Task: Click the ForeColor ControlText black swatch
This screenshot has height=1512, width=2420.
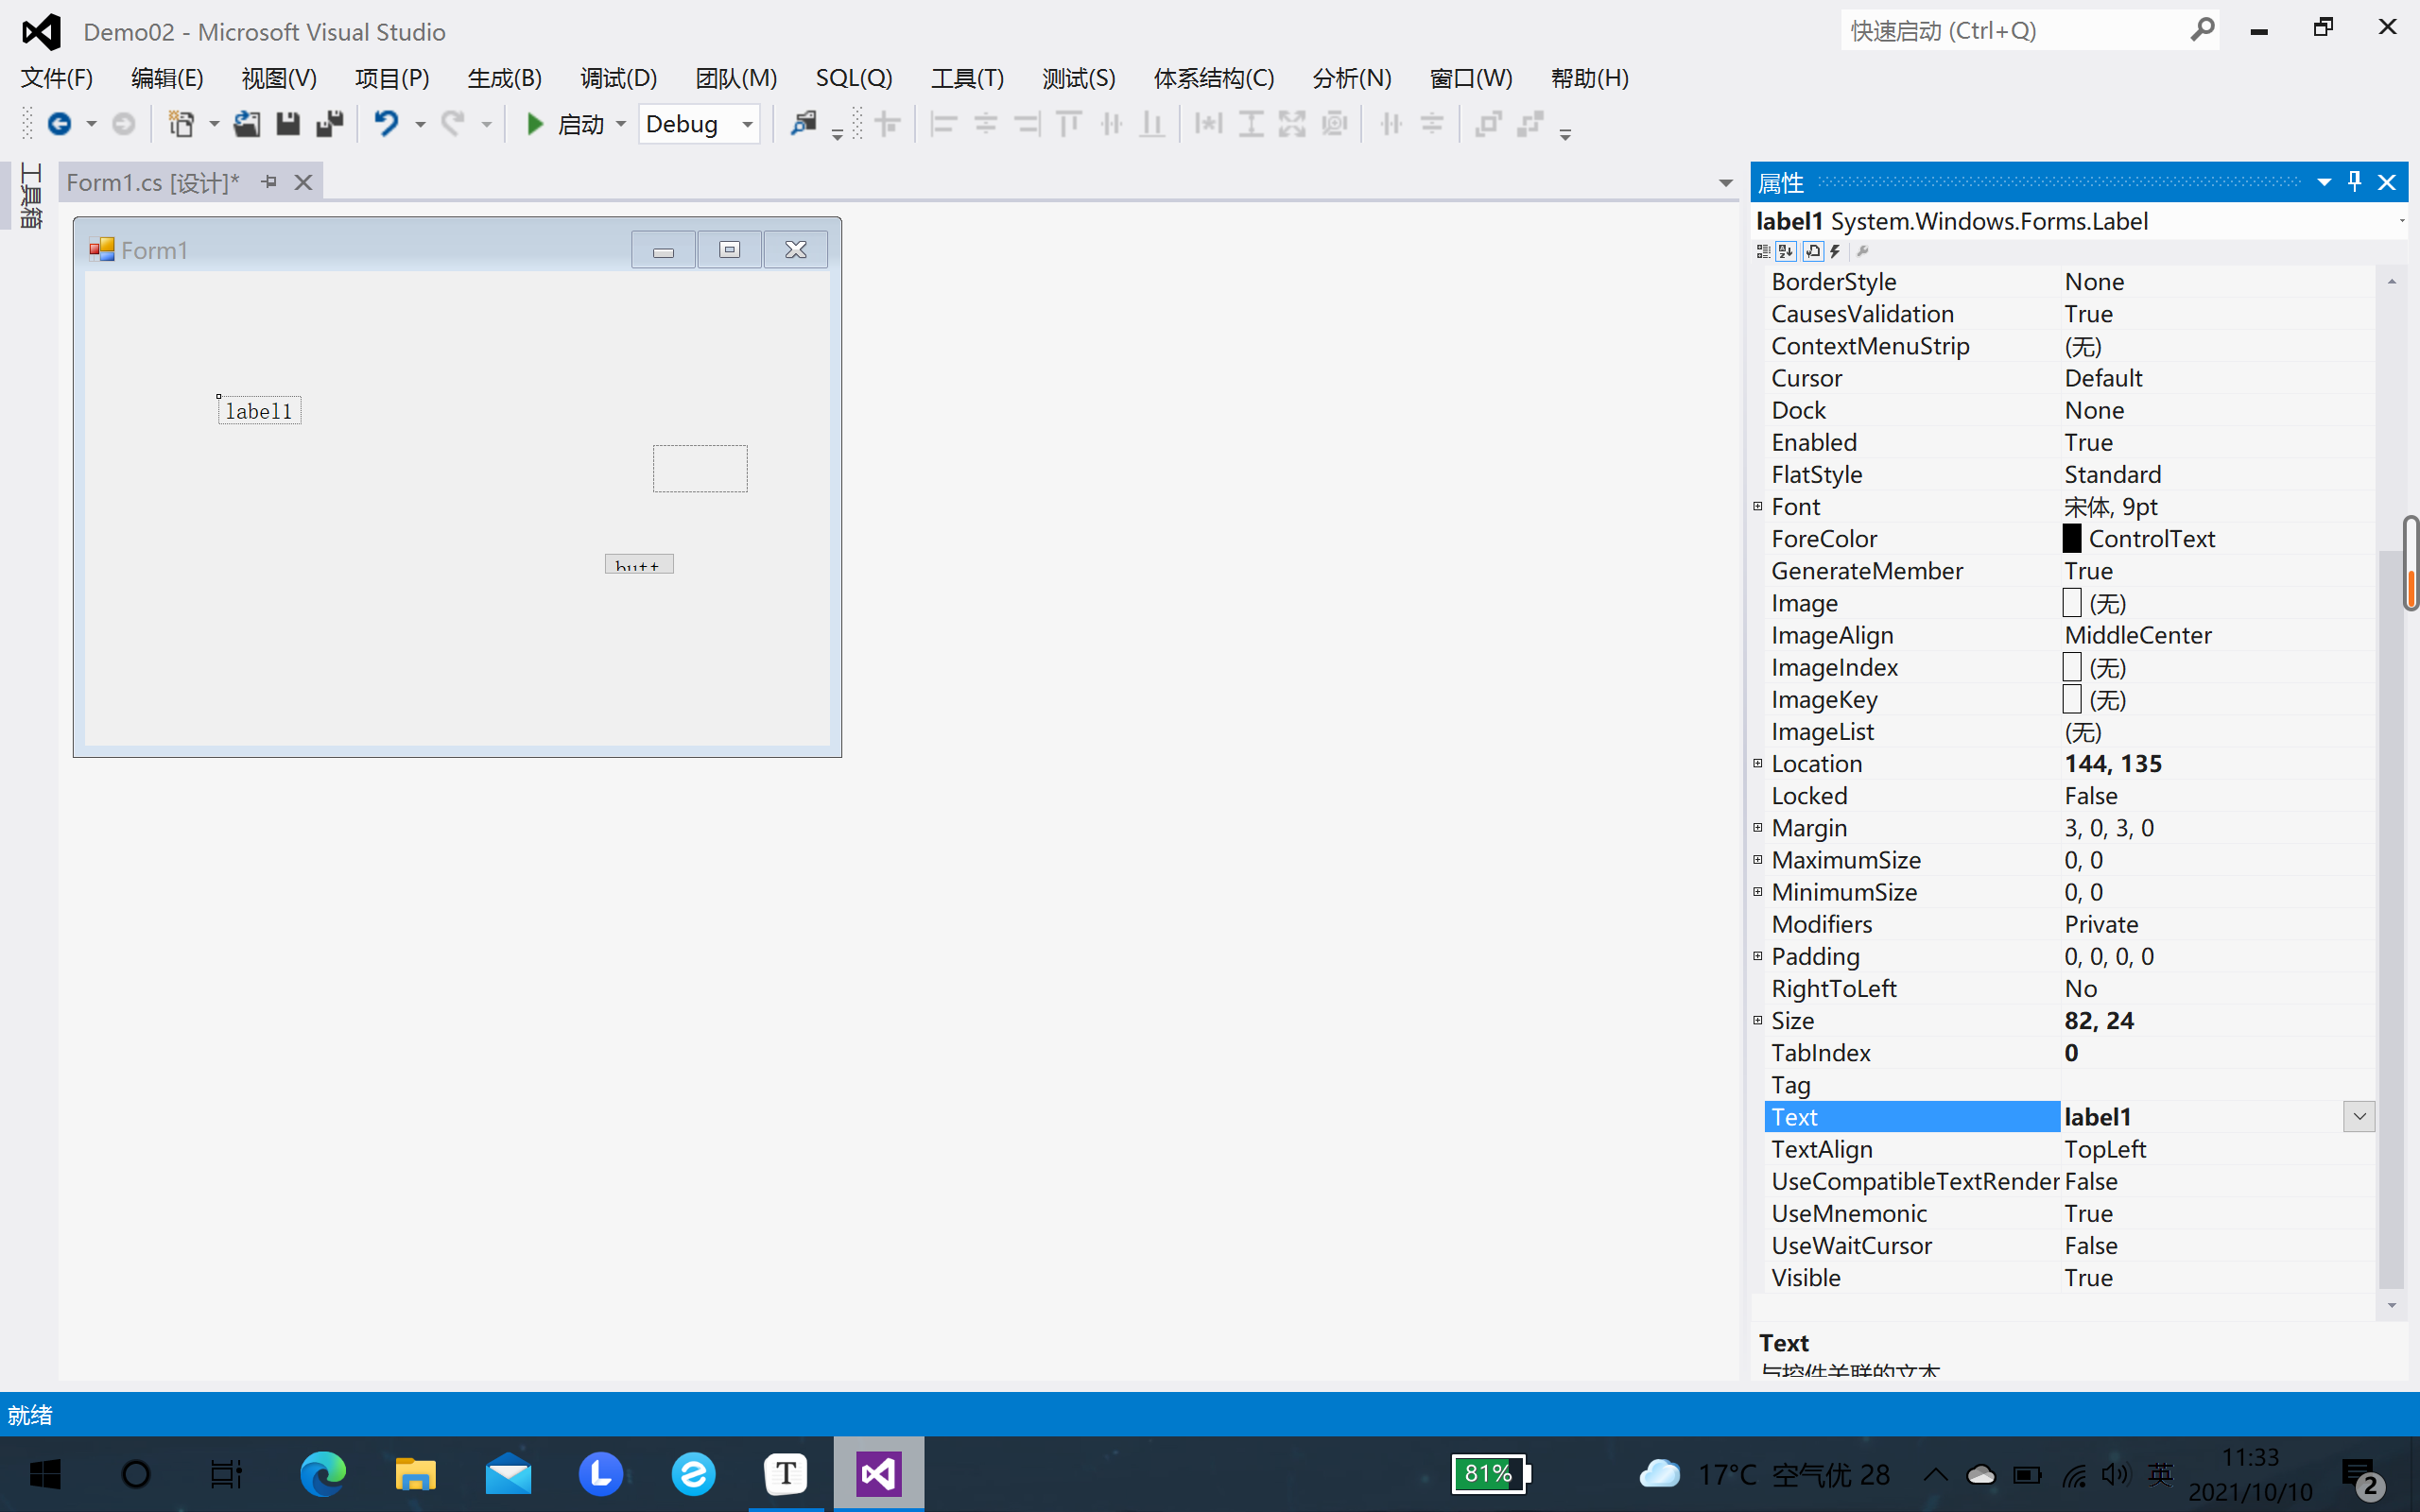Action: 2071,539
